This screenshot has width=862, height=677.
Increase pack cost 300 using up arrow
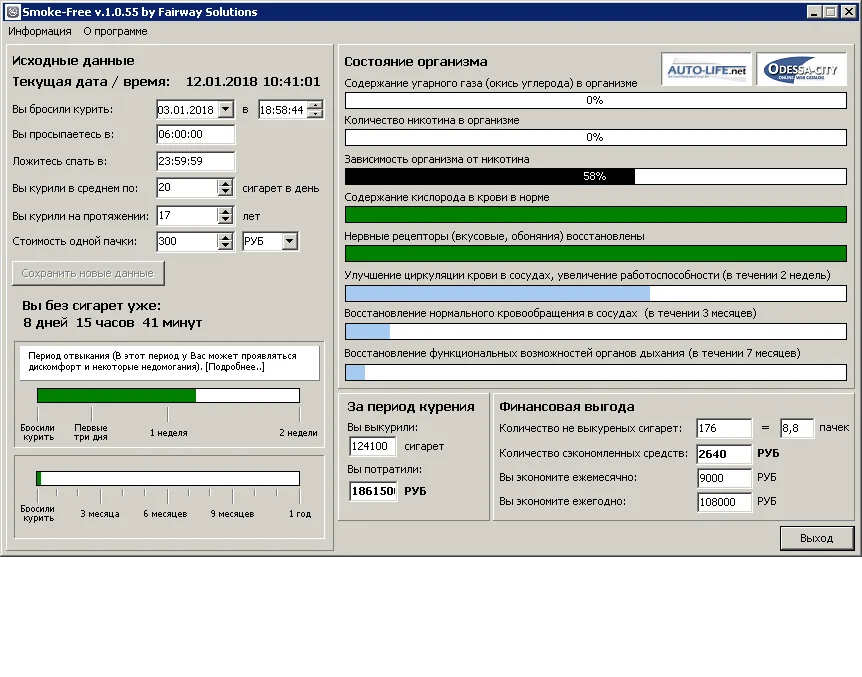pyautogui.click(x=225, y=236)
